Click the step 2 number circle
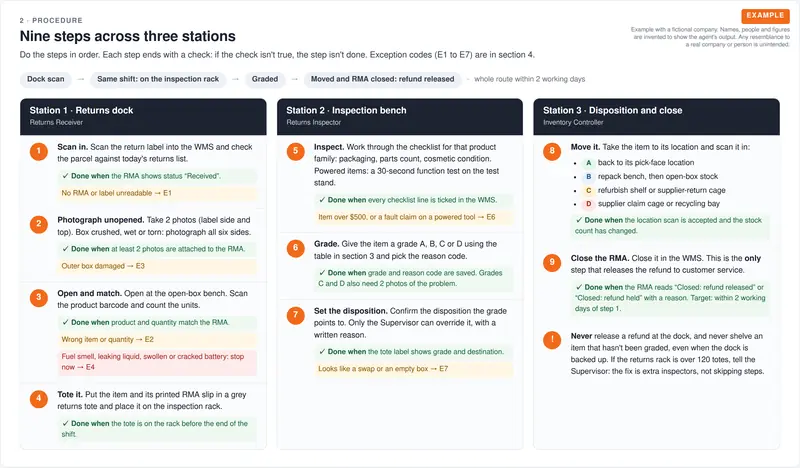This screenshot has height=468, width=800. click(x=39, y=225)
